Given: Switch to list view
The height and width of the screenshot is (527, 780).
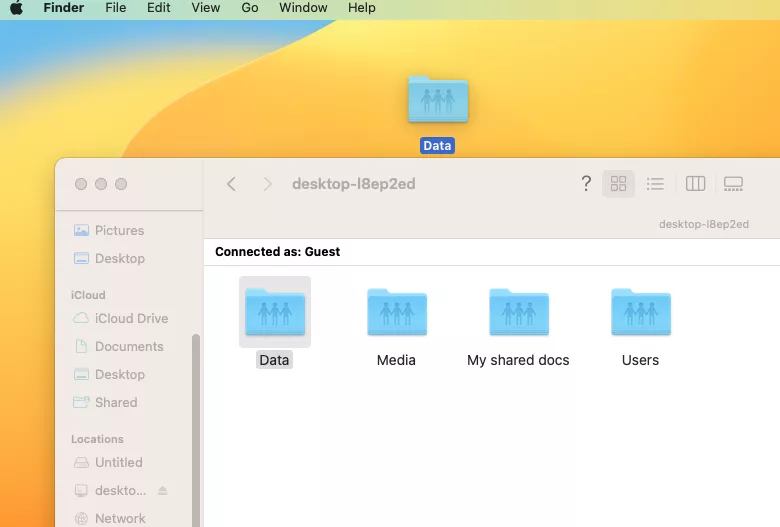Looking at the screenshot, I should pyautogui.click(x=655, y=184).
